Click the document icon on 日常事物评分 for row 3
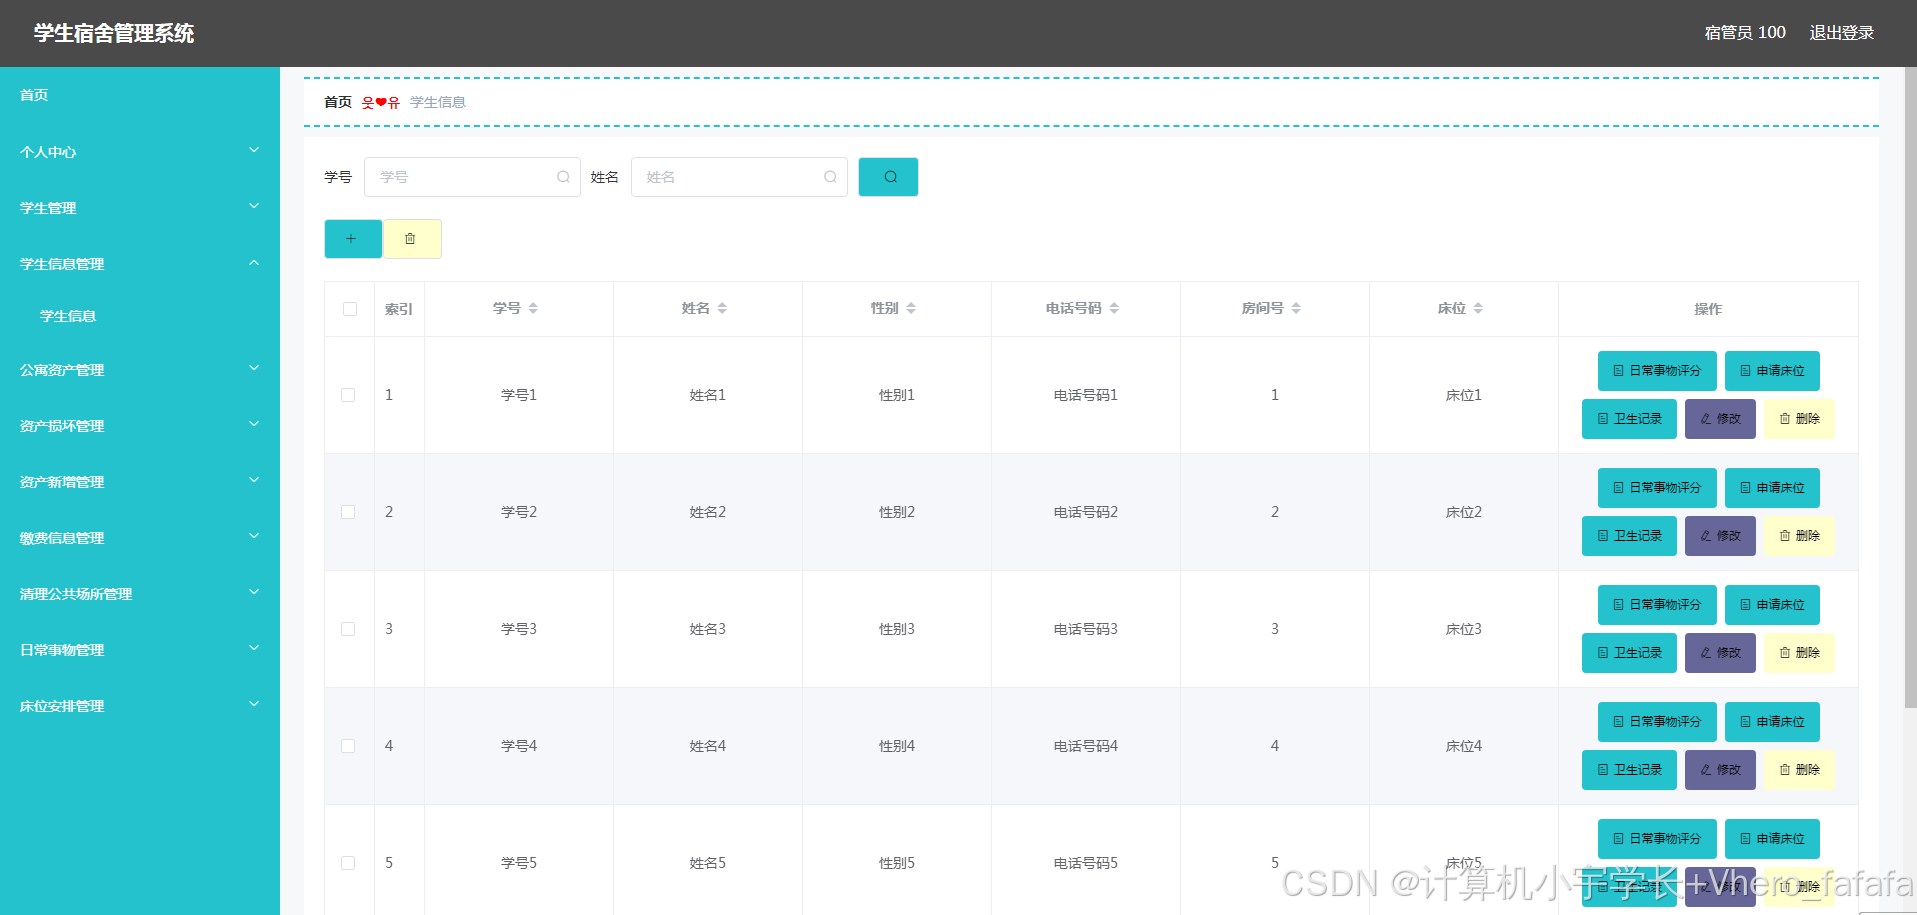Screen dimensions: 1917x915 [1618, 605]
